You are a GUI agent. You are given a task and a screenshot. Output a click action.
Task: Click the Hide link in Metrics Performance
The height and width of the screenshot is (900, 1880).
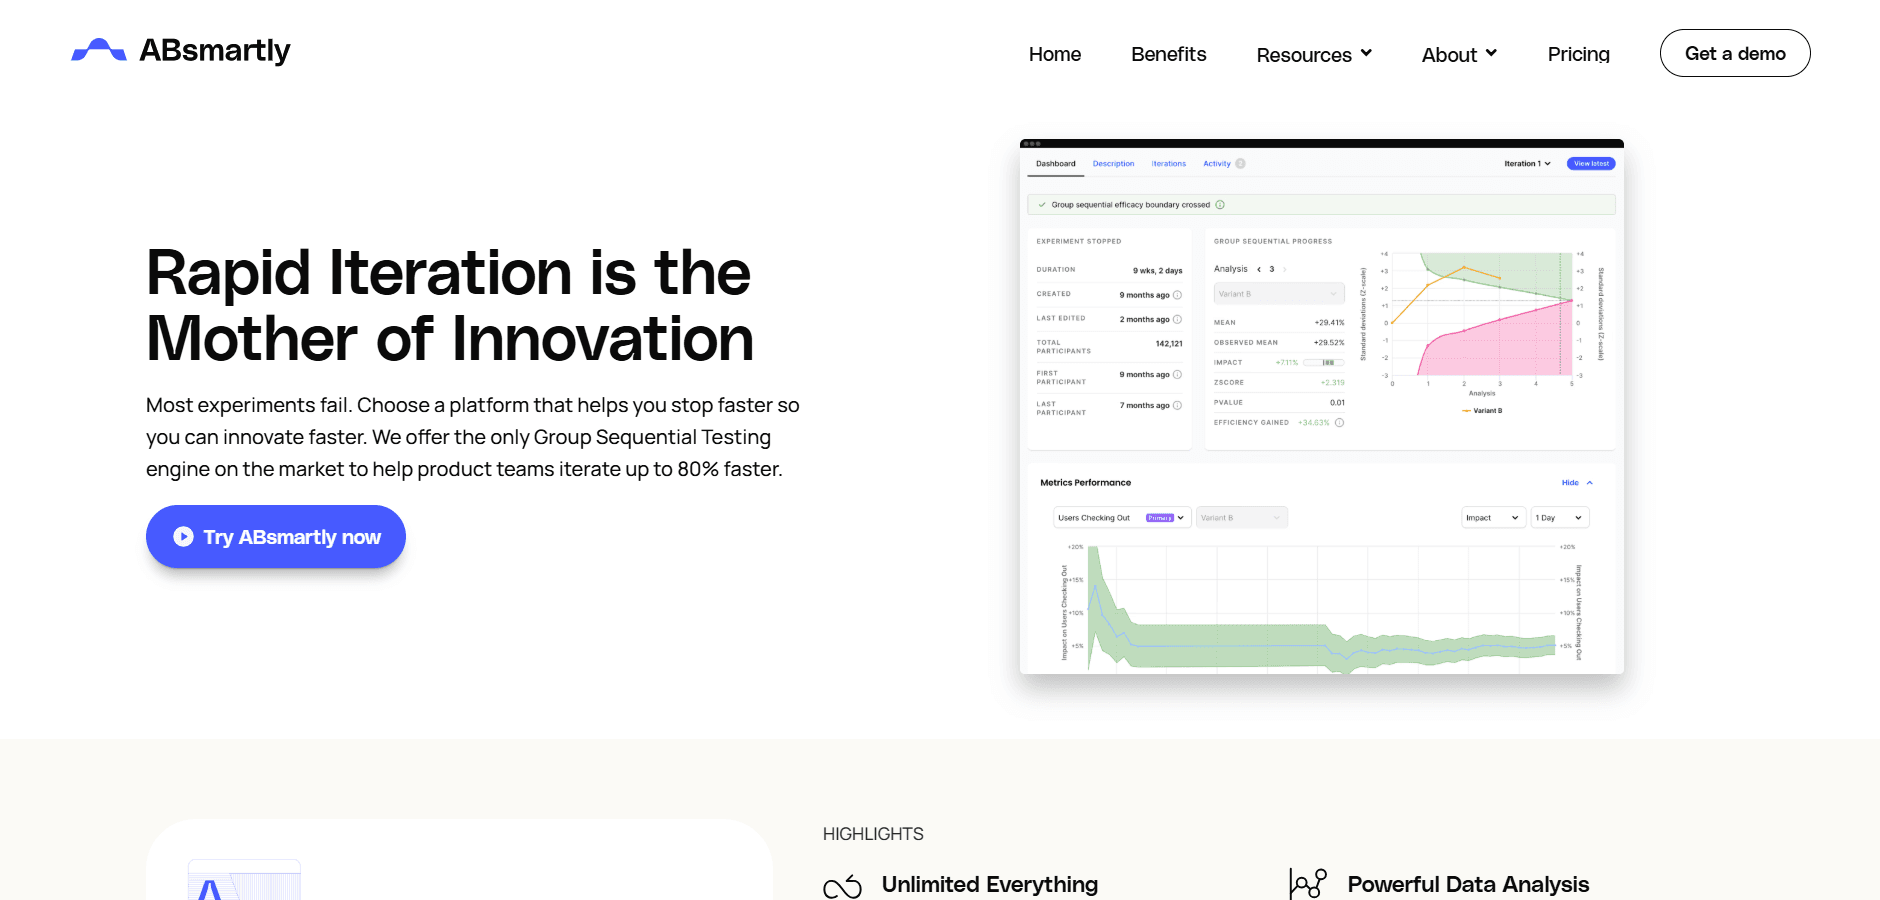click(1576, 483)
